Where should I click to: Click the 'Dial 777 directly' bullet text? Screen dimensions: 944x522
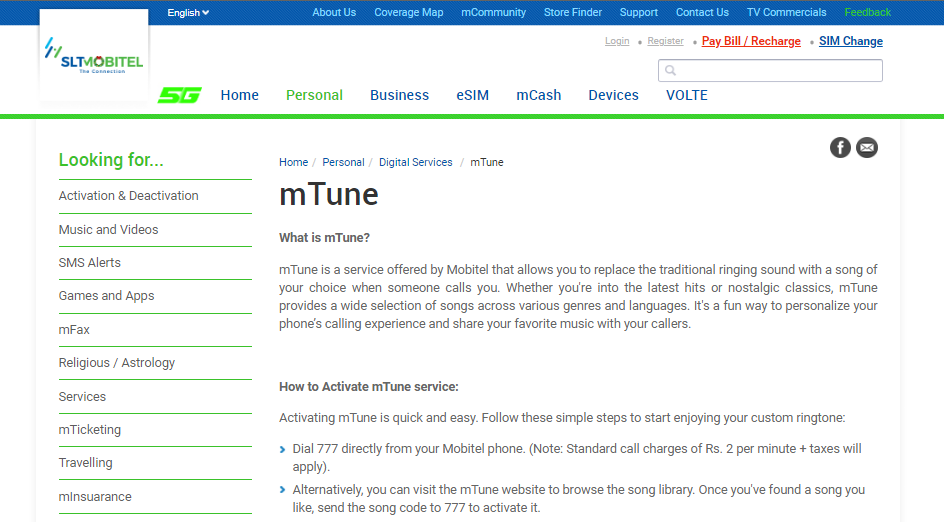pos(577,458)
